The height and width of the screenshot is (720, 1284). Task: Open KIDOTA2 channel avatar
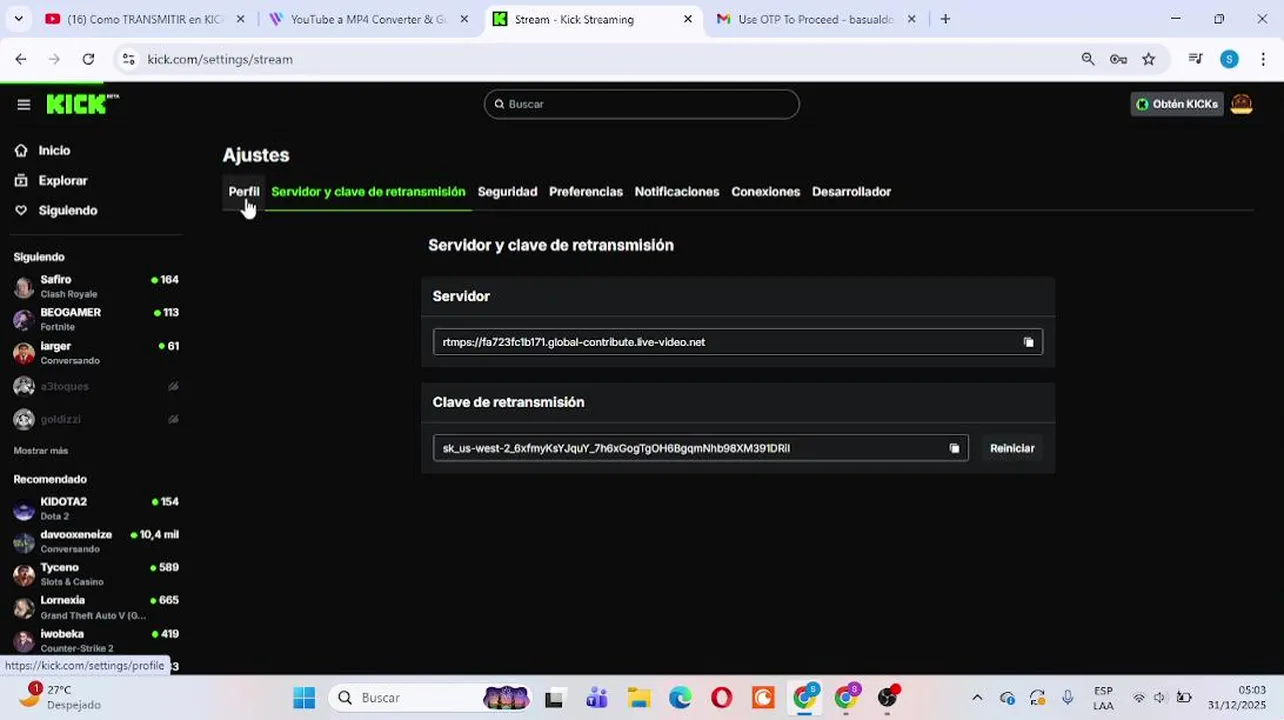click(24, 509)
